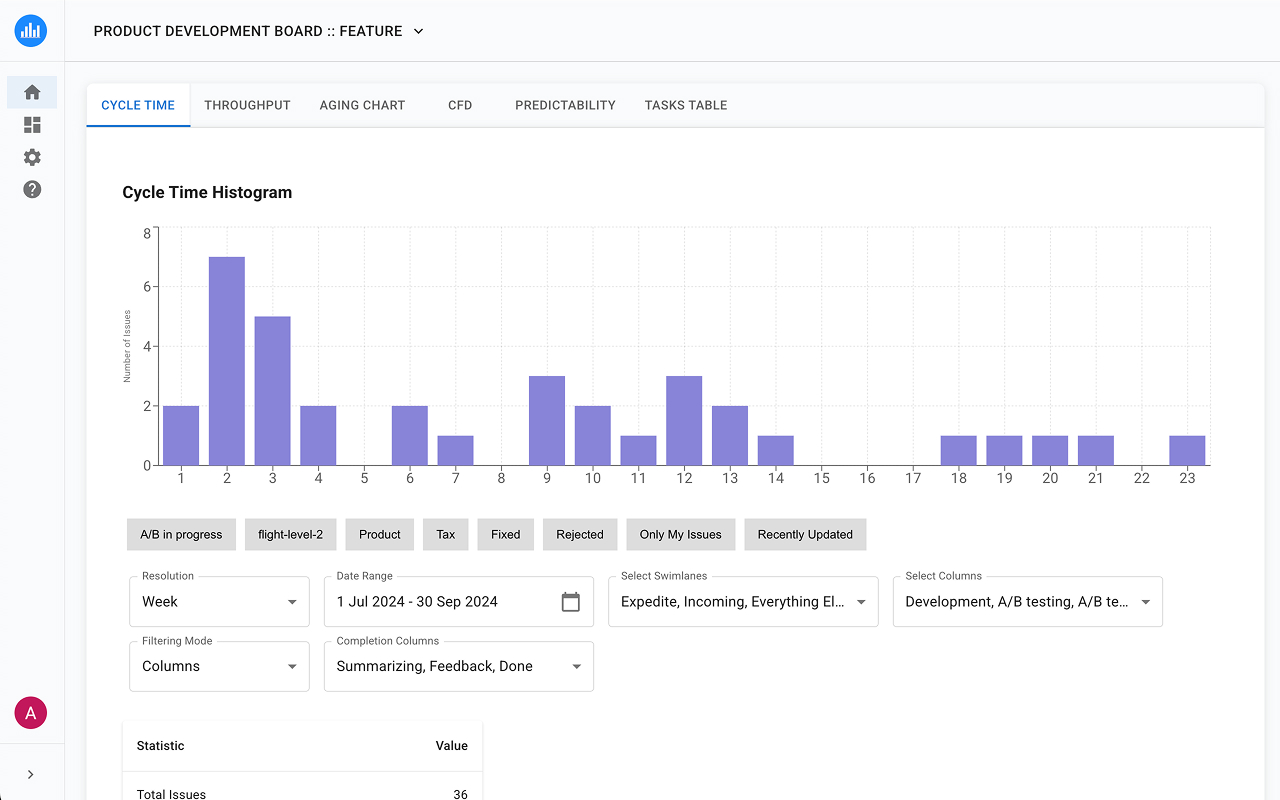Click the Cycle Time Histogram heading
The image size is (1280, 800).
point(207,192)
